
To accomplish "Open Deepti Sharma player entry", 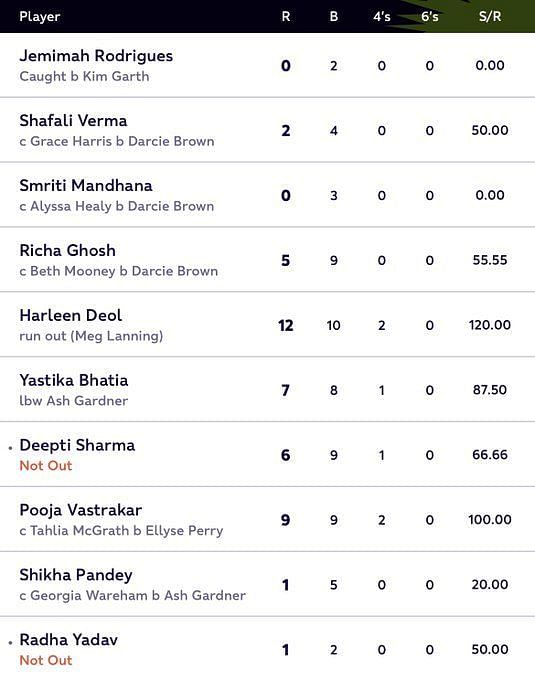I will pos(268,454).
